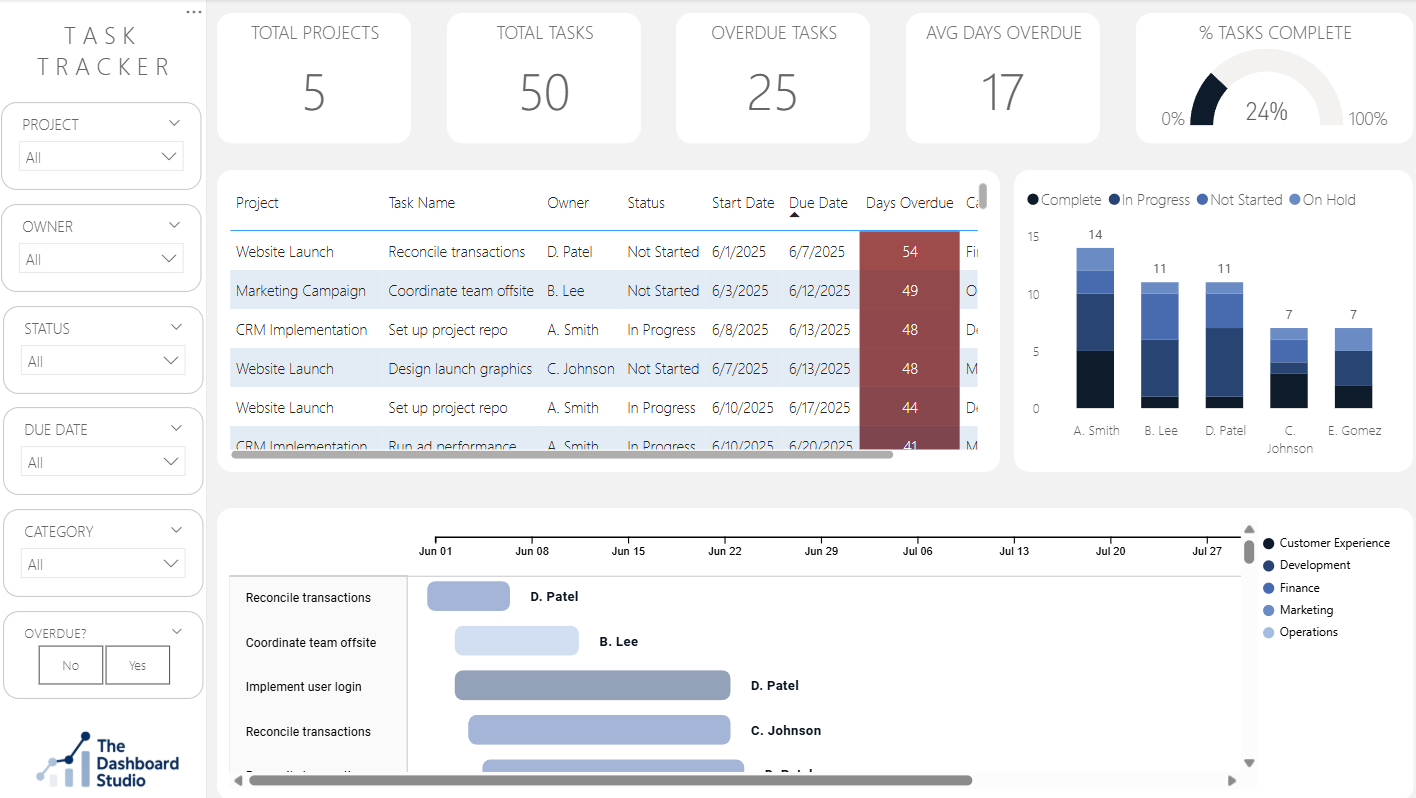The width and height of the screenshot is (1416, 798).
Task: Select the Marketing Campaign table row
Action: 604,291
